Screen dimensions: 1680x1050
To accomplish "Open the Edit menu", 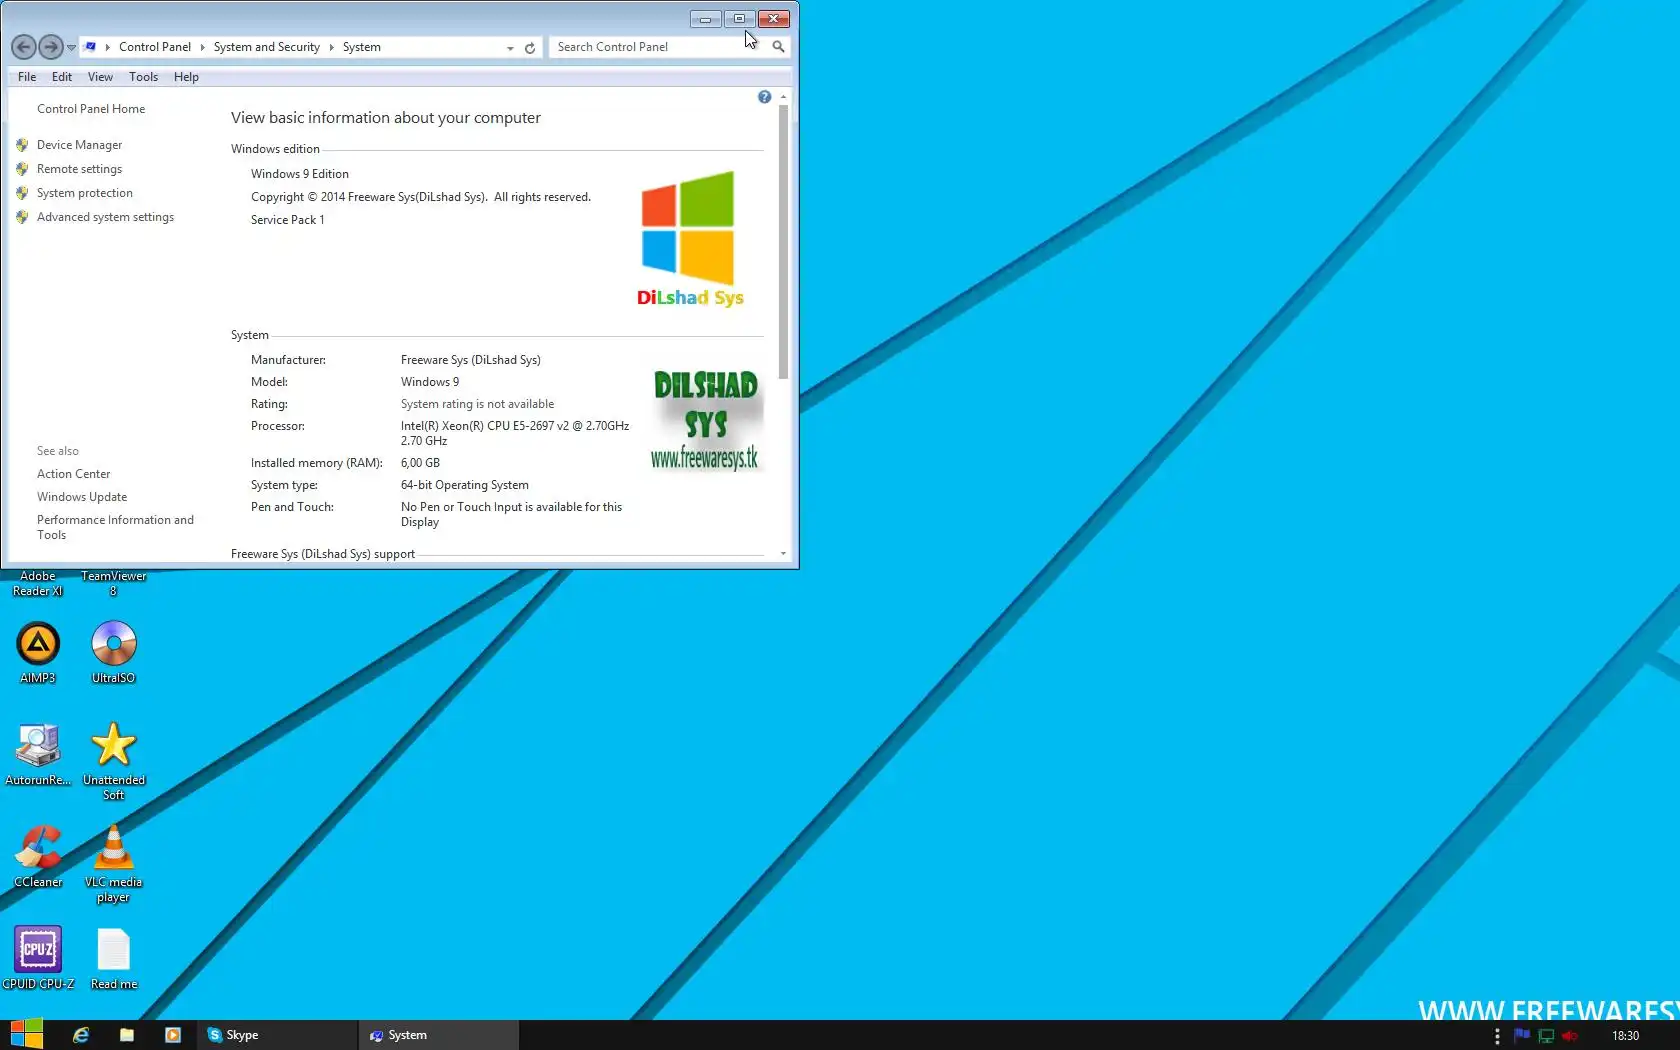I will [x=62, y=77].
